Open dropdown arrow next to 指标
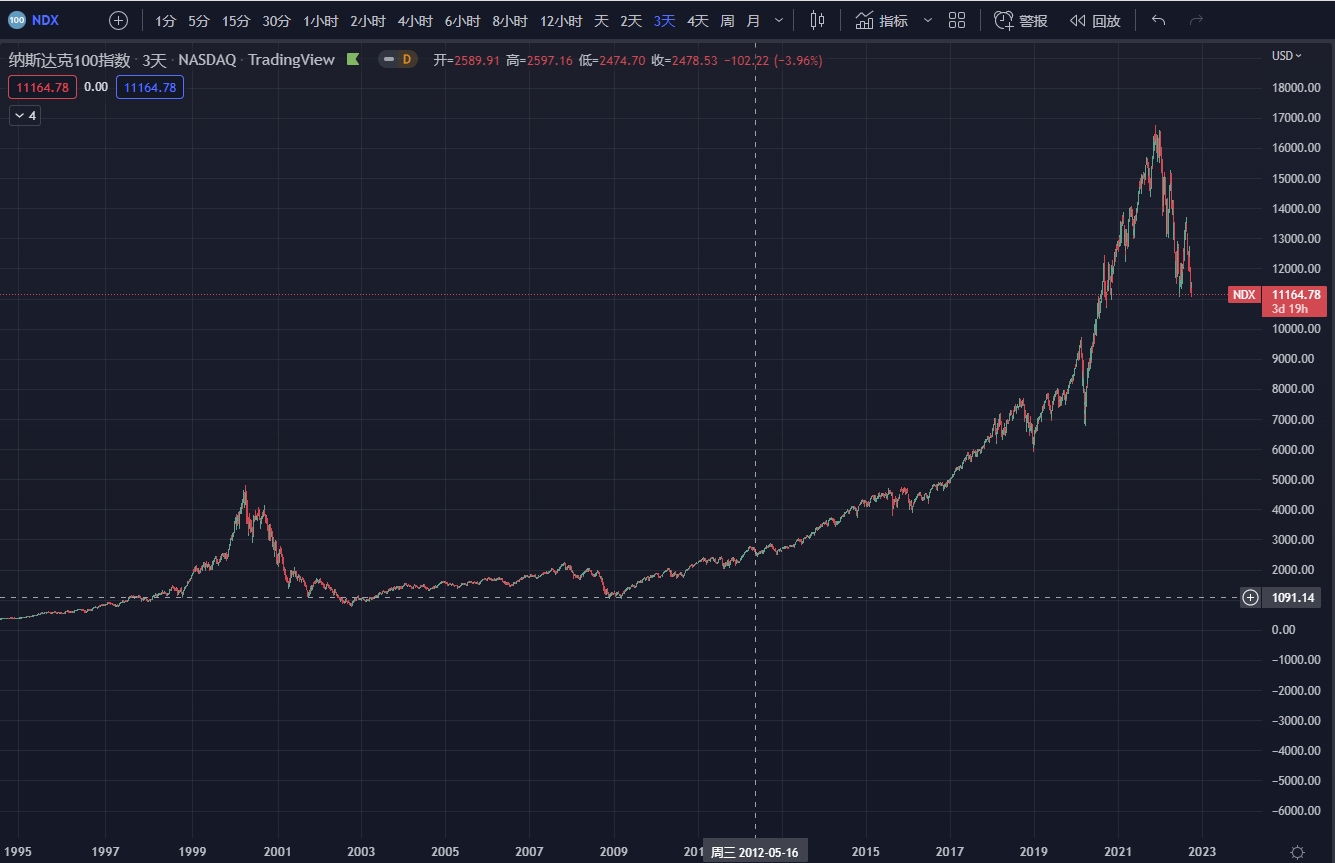 click(x=927, y=20)
